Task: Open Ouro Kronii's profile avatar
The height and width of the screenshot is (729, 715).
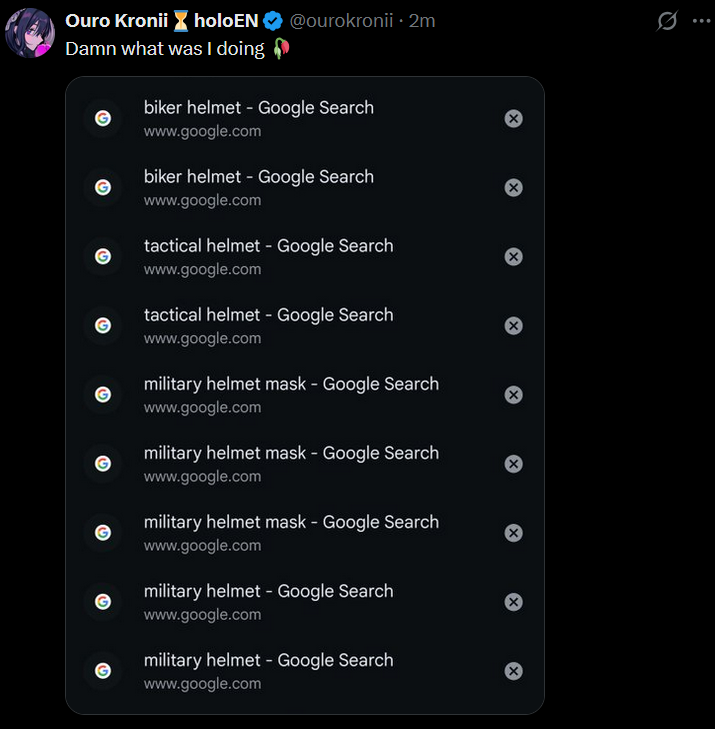Action: tap(30, 34)
